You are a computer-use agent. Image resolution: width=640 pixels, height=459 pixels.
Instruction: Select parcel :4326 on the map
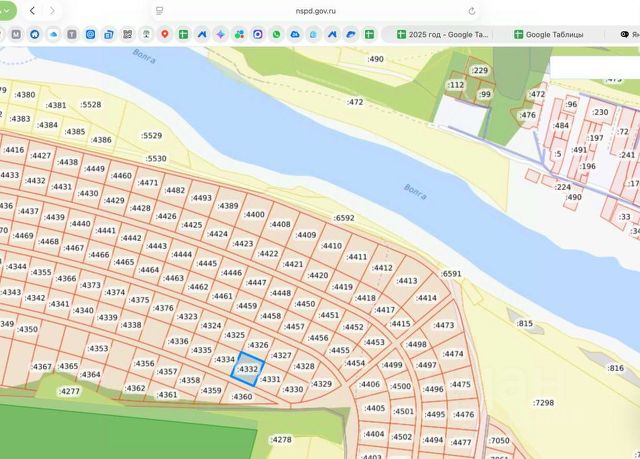pyautogui.click(x=258, y=345)
